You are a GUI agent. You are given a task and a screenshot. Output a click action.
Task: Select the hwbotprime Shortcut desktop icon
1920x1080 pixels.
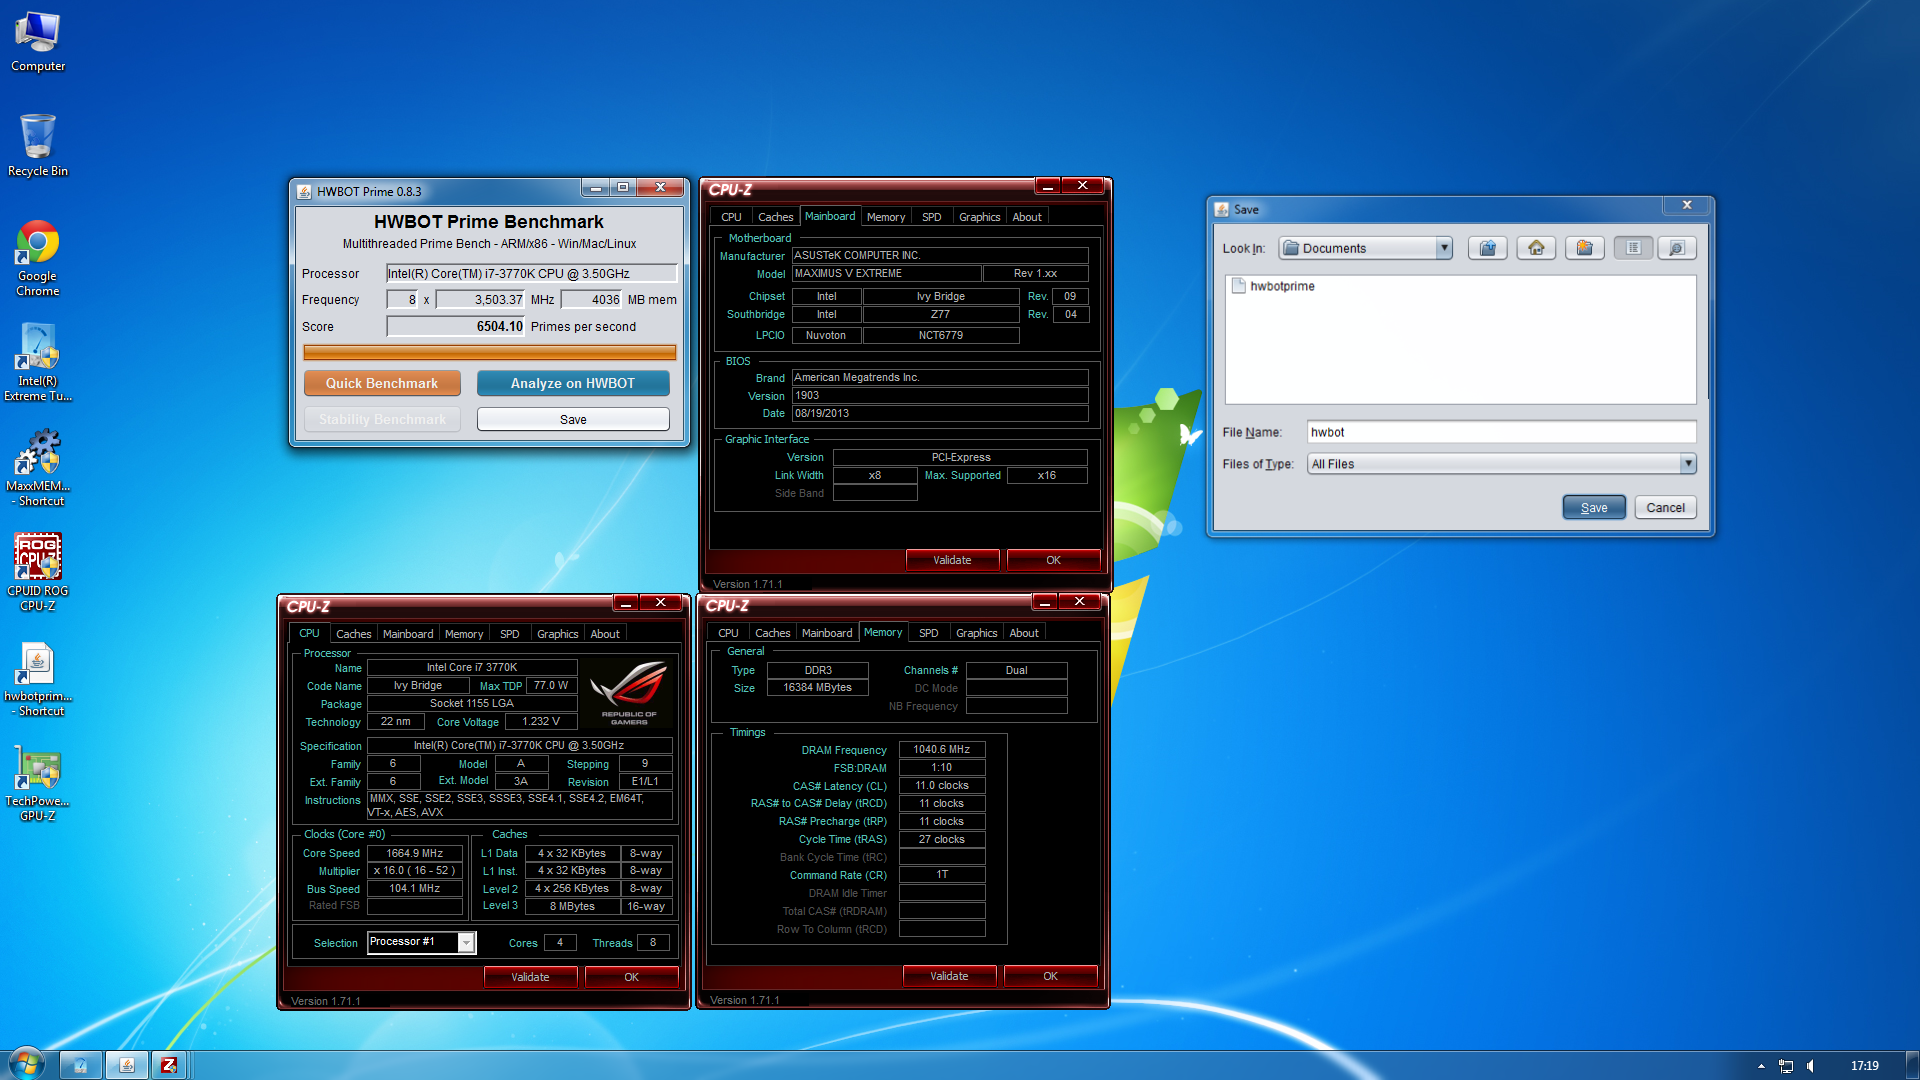pos(38,678)
